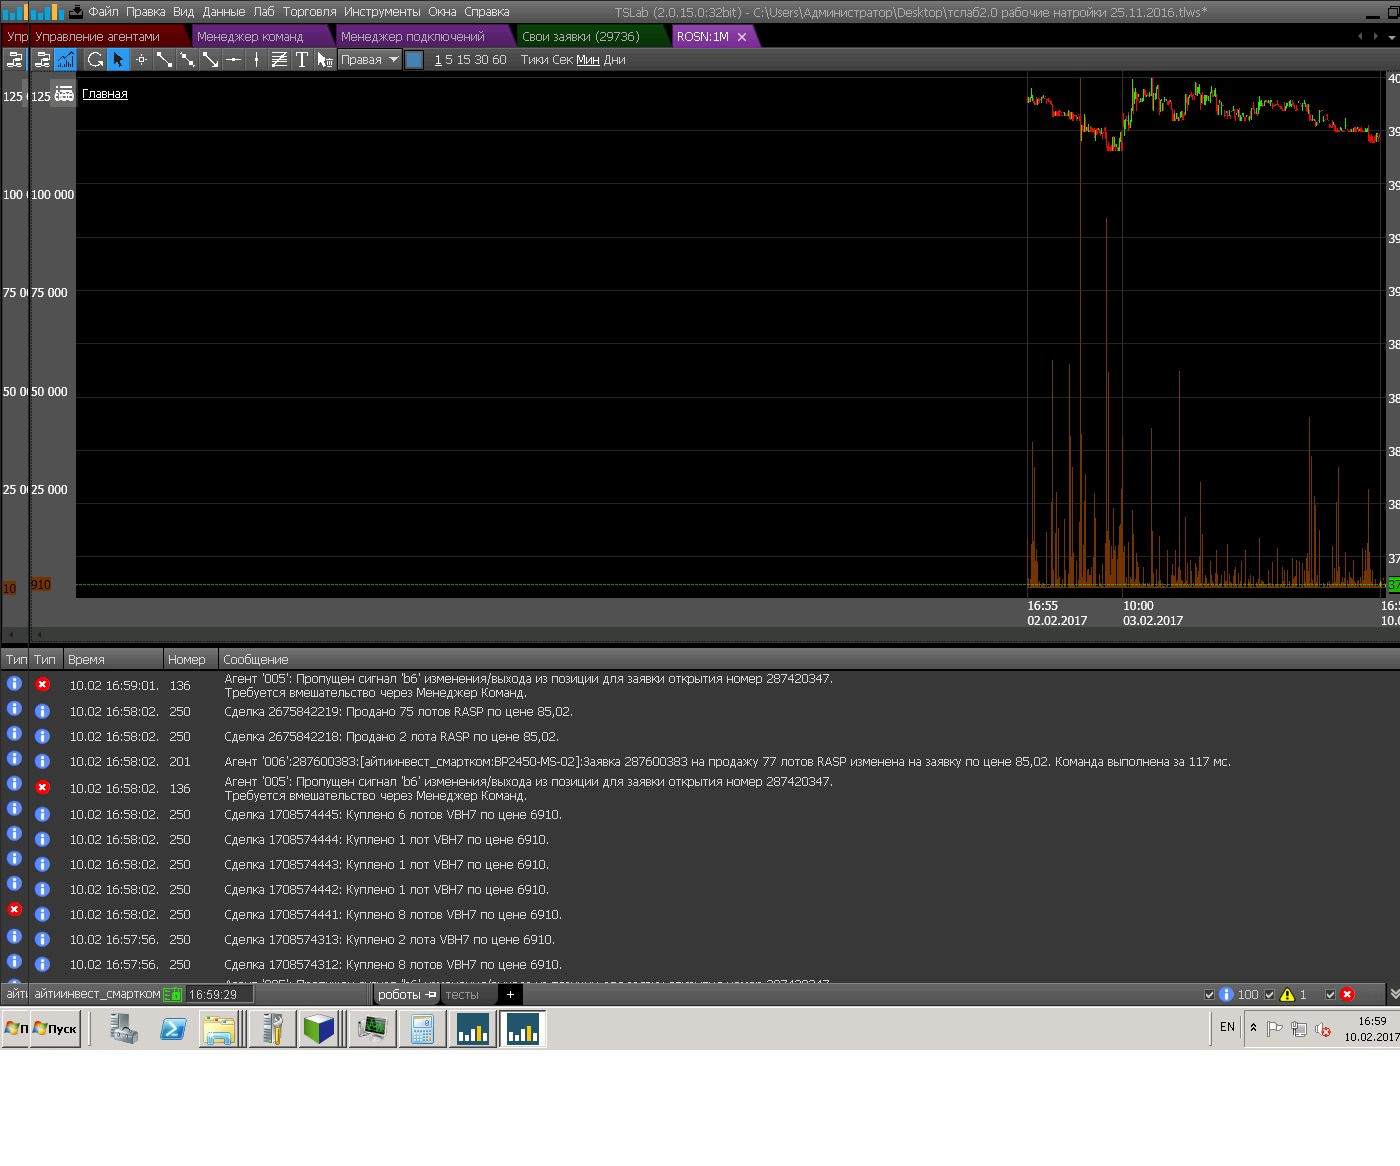Show hidden system tray icons
1400x1166 pixels.
[1253, 1028]
